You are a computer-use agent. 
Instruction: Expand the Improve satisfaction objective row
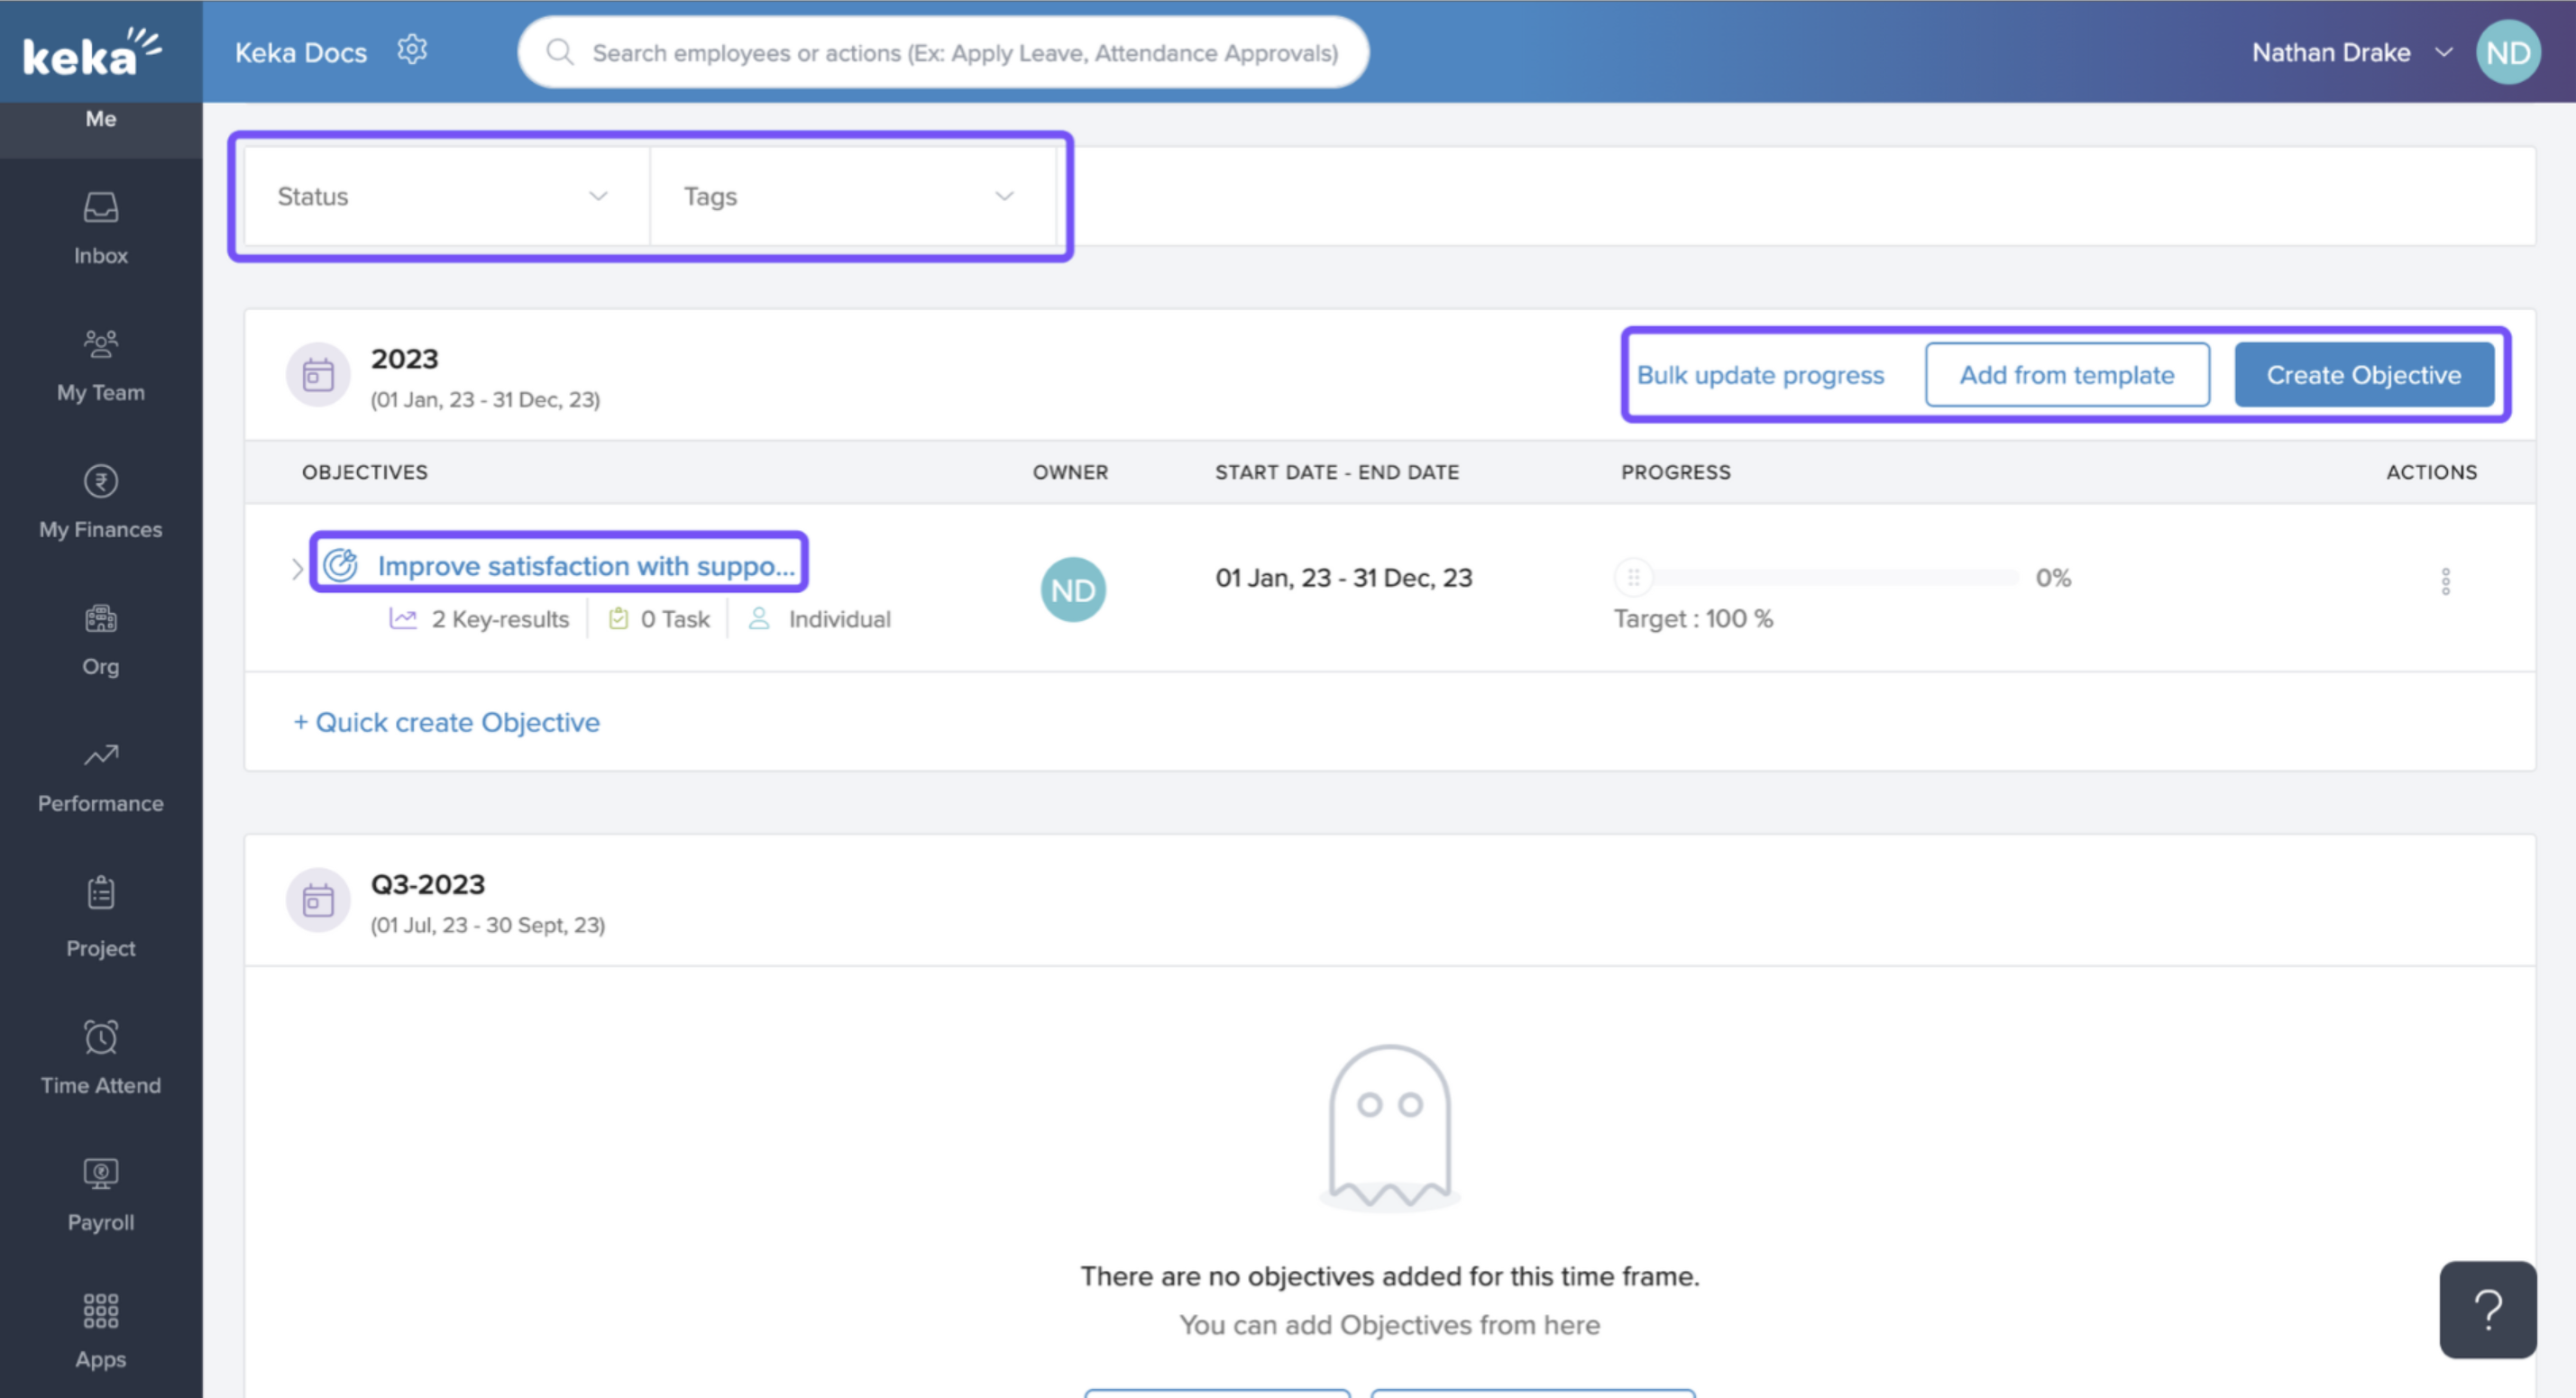pos(297,567)
